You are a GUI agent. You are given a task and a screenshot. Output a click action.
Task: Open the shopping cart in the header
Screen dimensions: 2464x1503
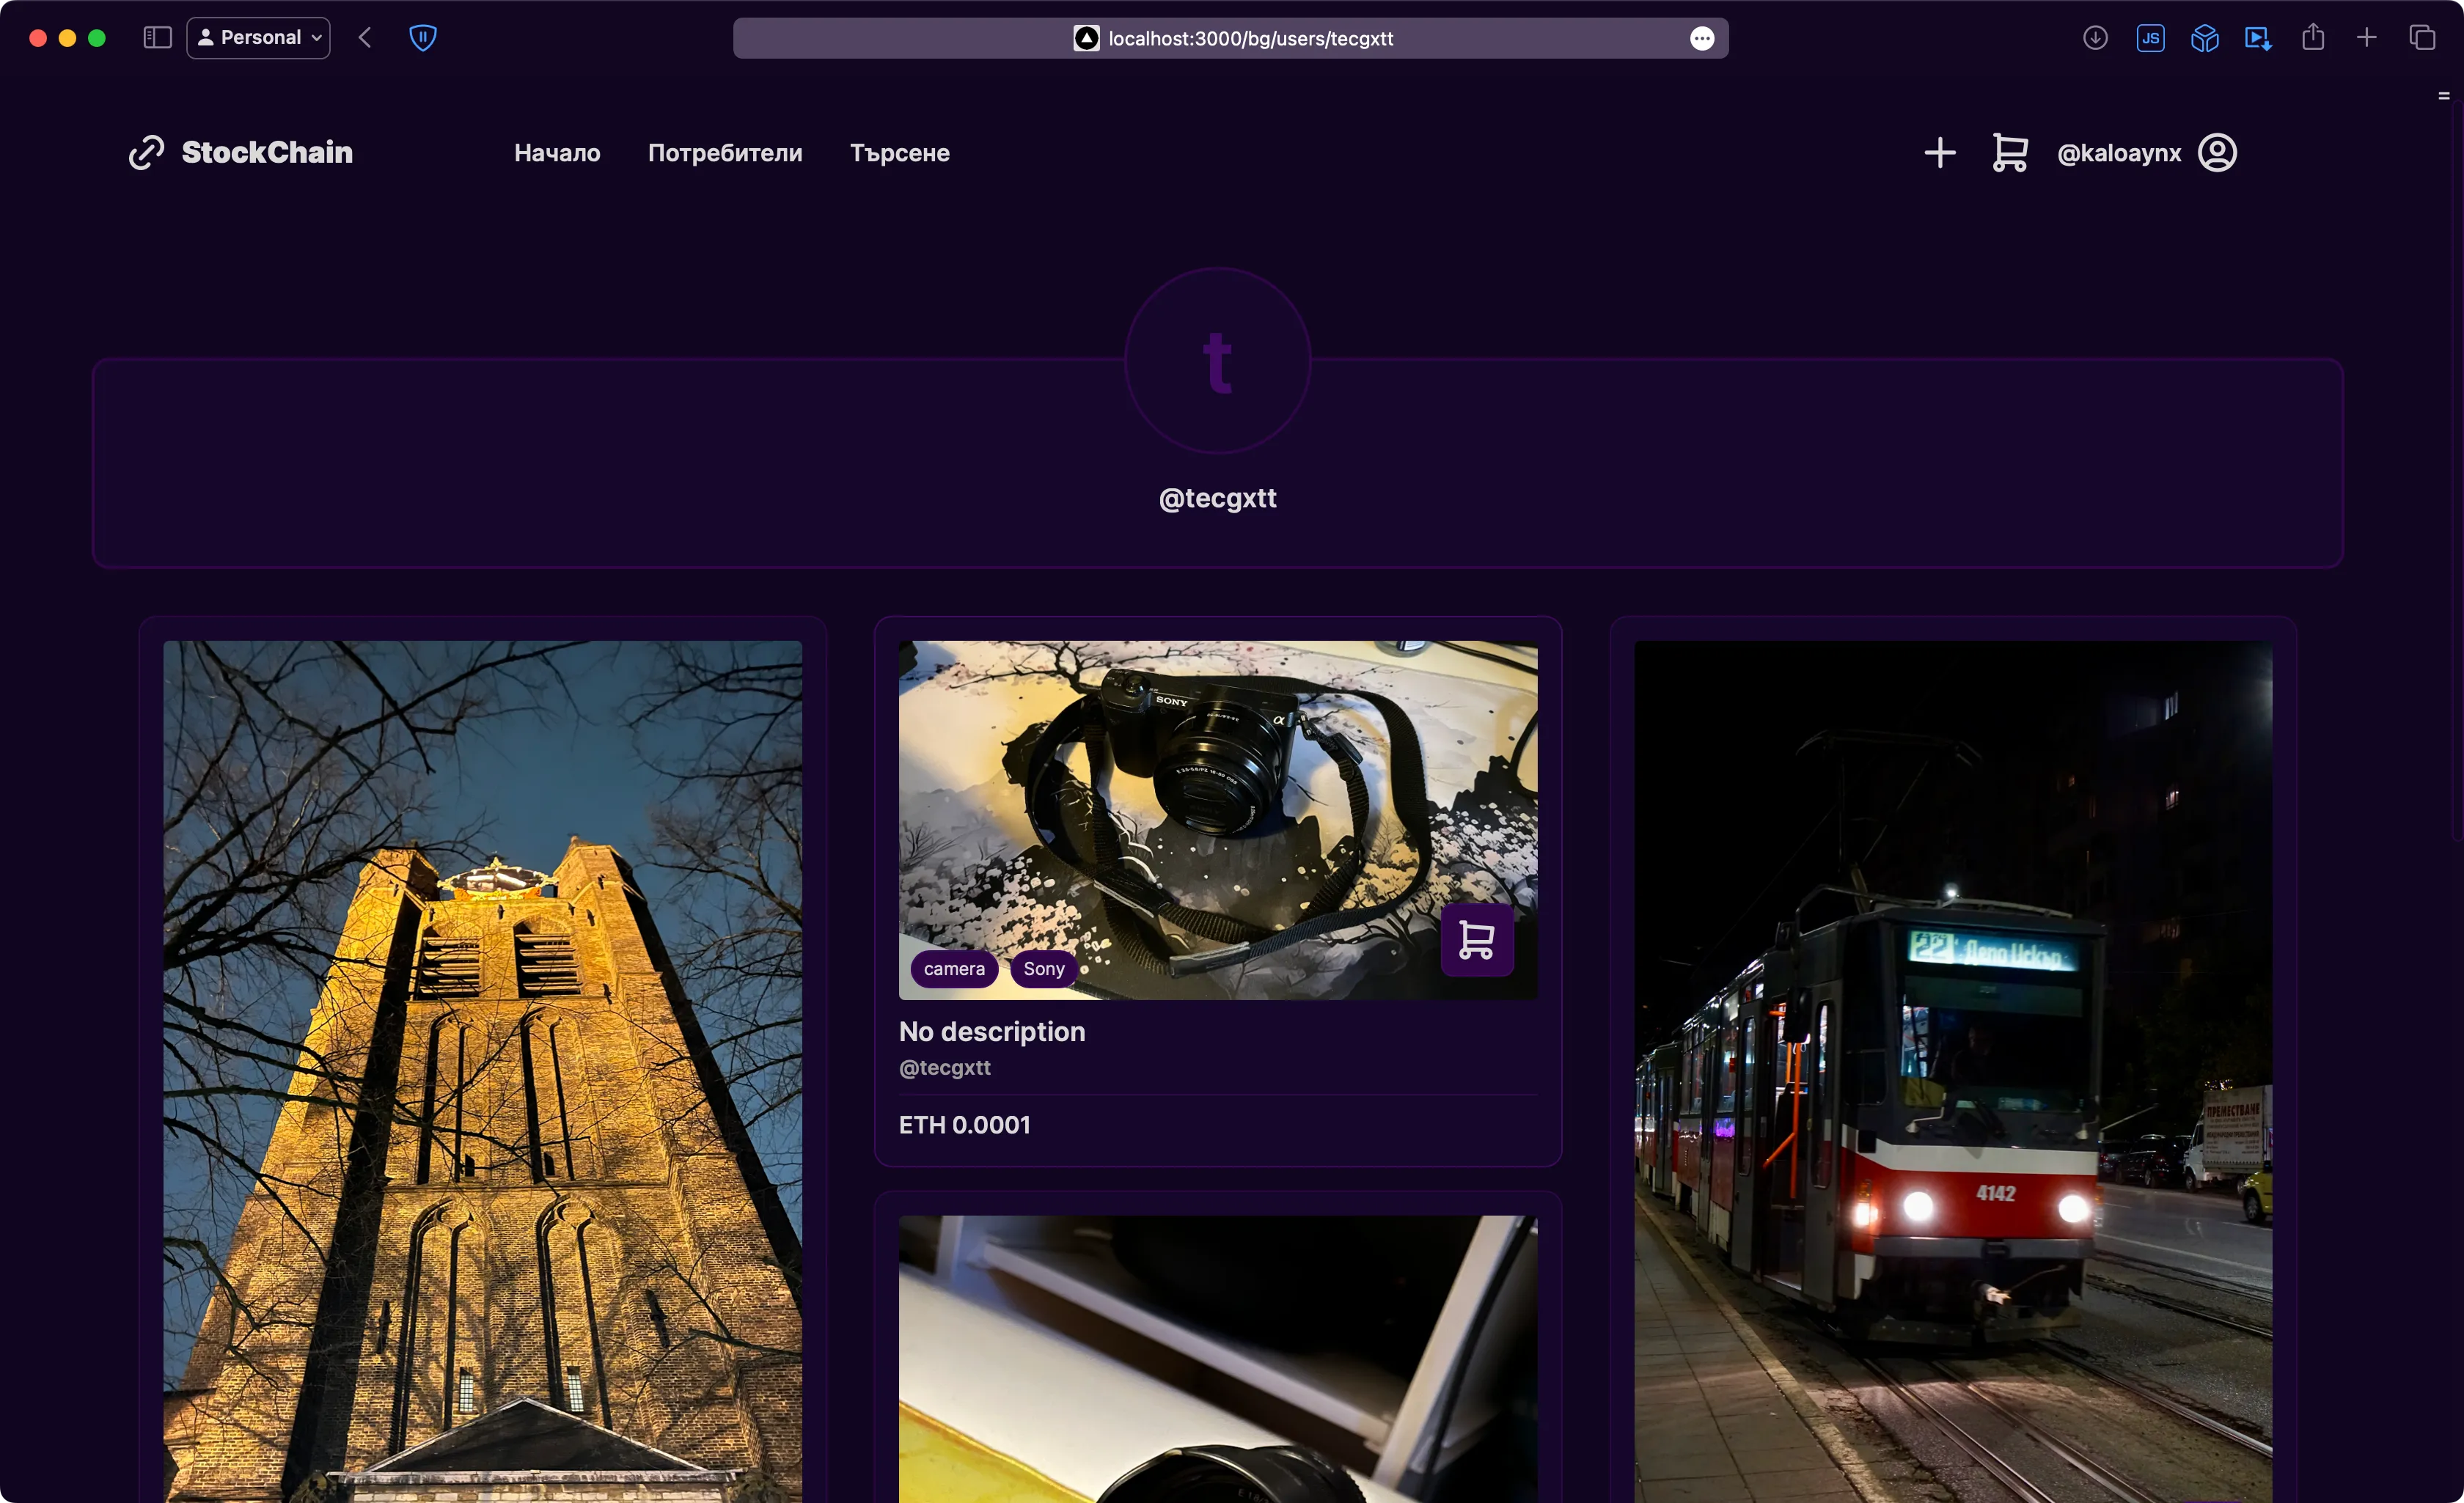pos(2010,153)
